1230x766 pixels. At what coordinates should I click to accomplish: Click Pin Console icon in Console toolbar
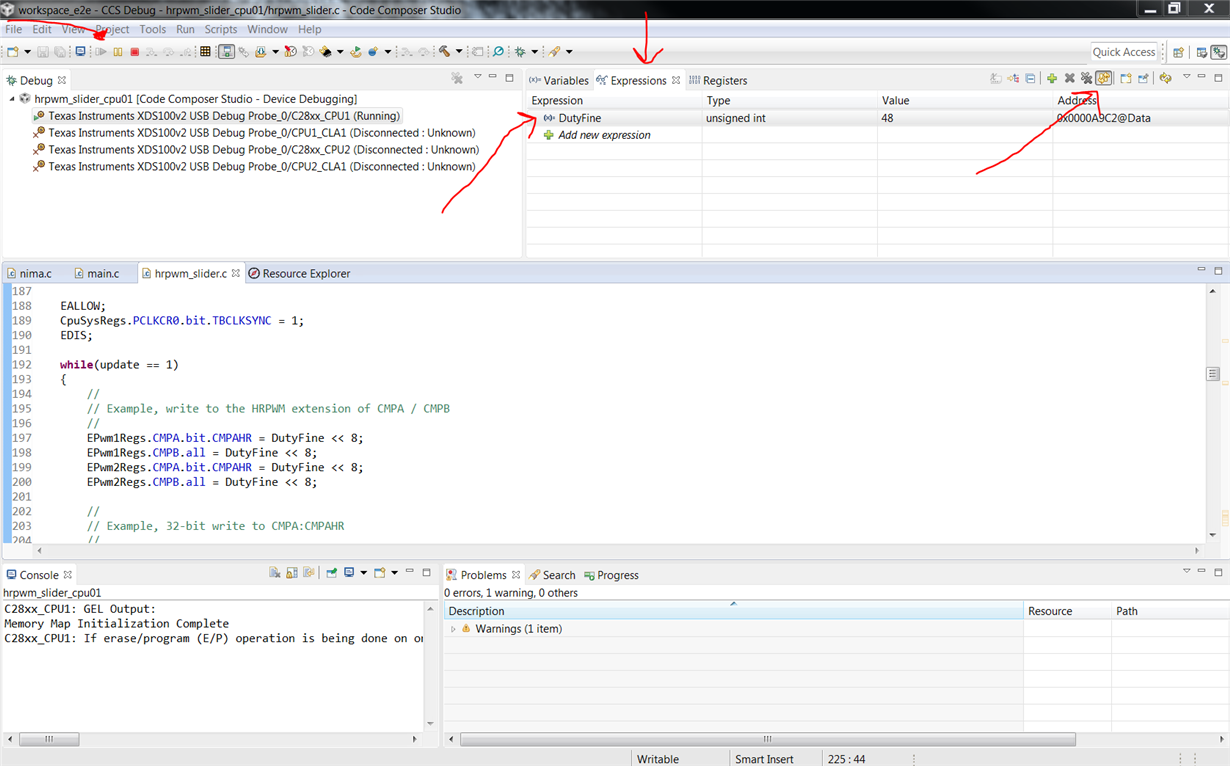click(x=331, y=573)
